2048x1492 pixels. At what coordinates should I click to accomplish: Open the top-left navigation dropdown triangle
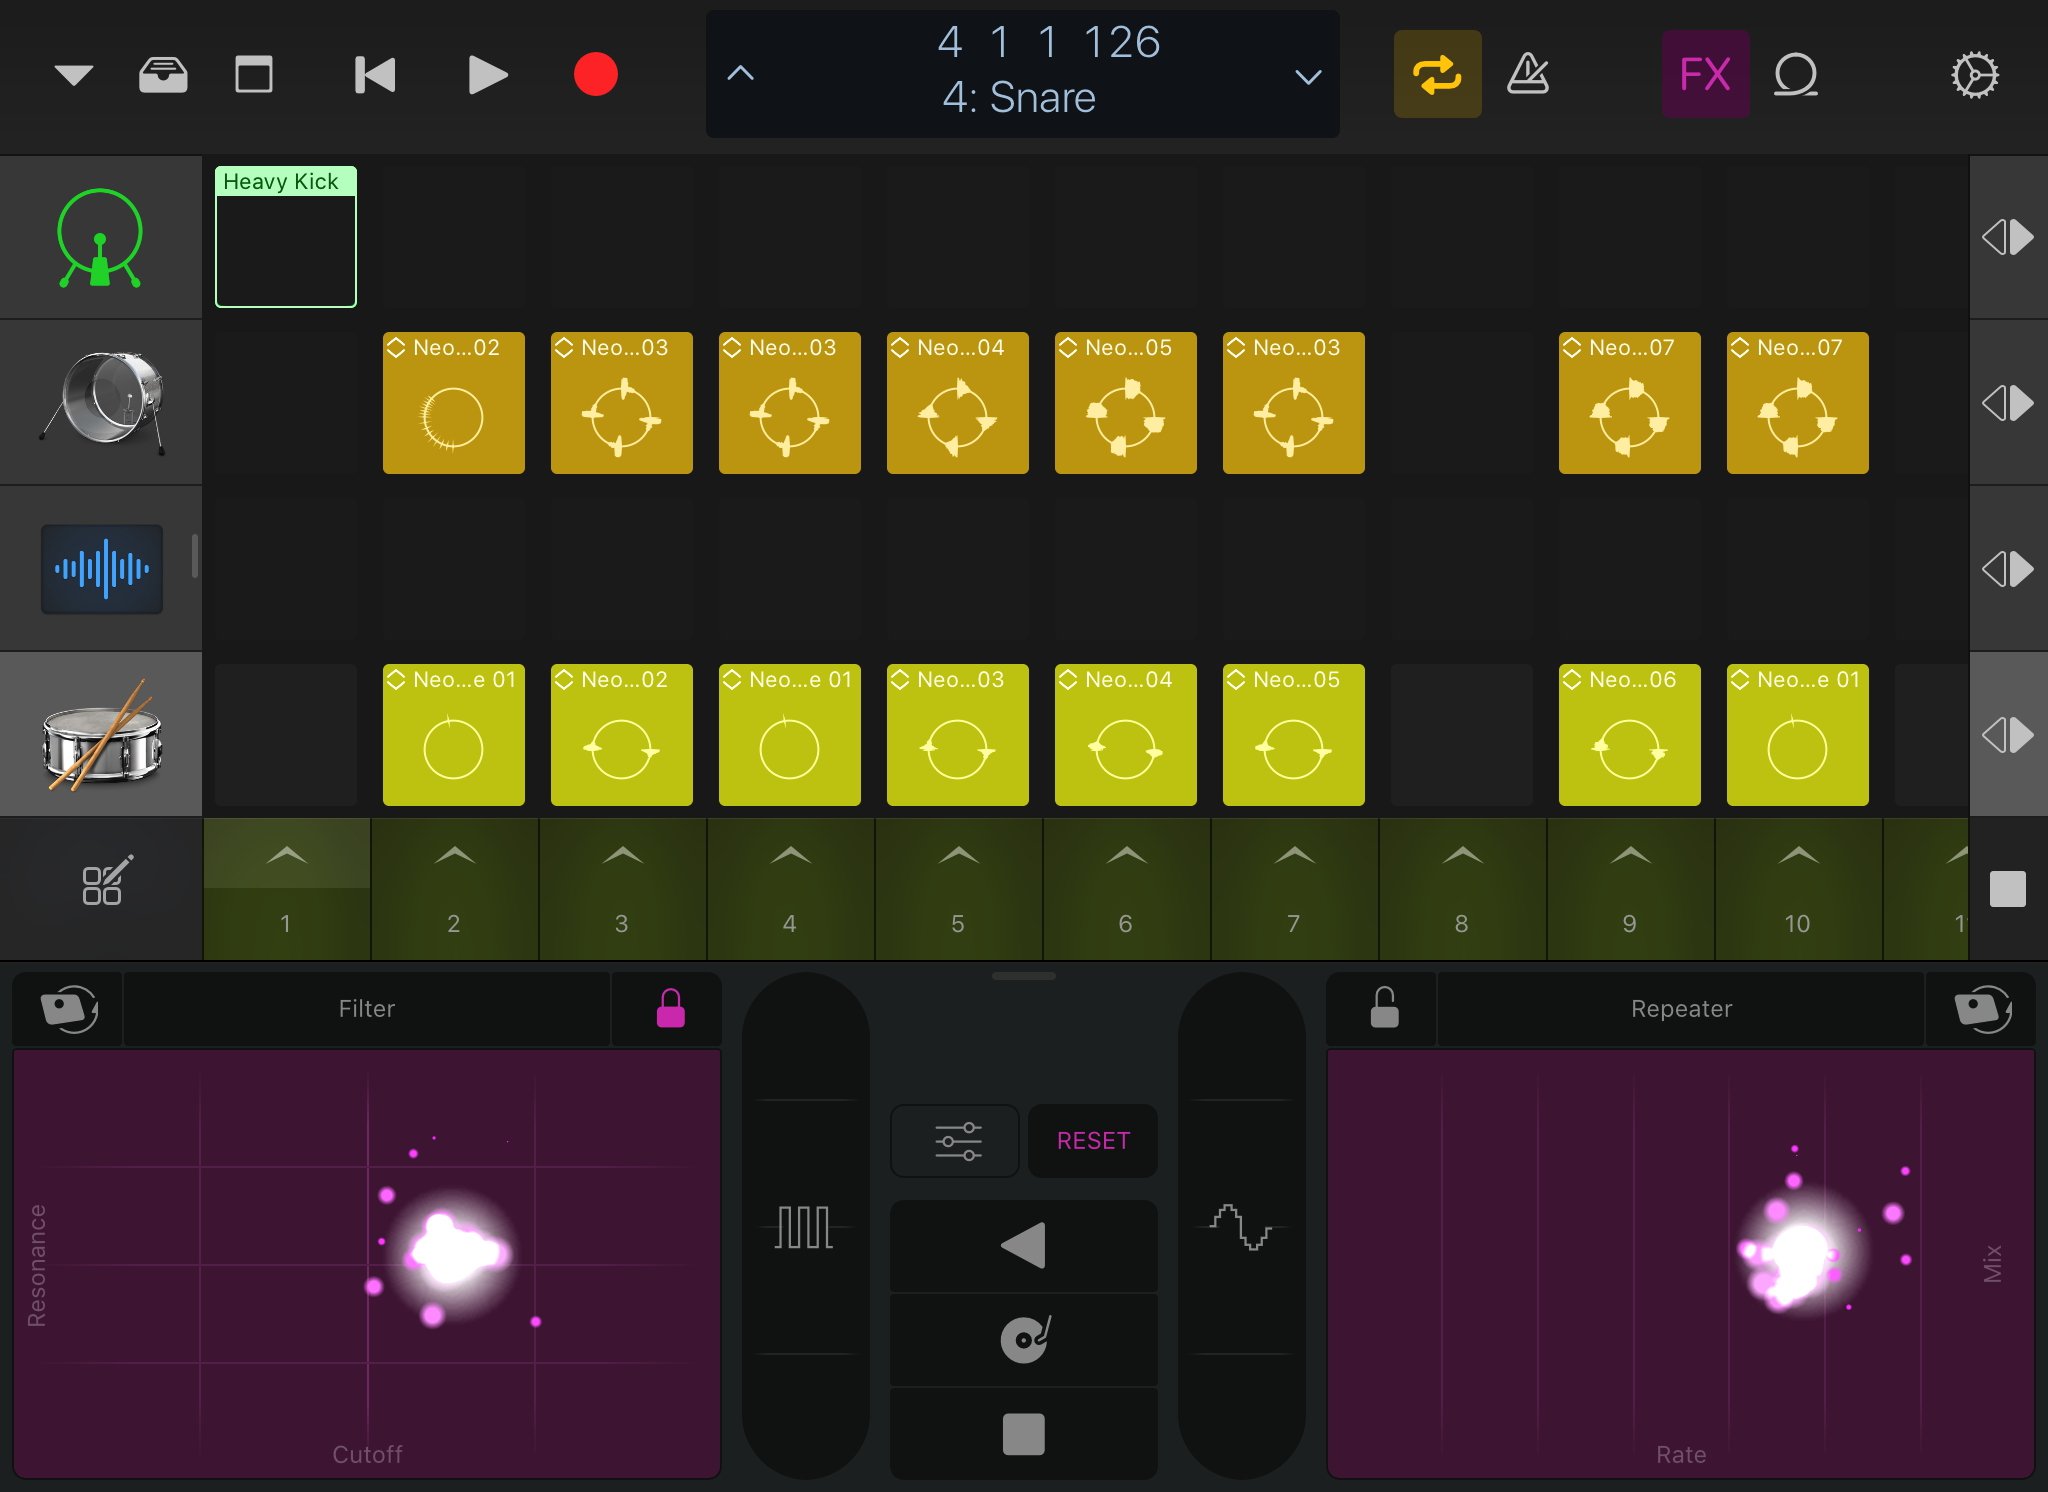74,75
